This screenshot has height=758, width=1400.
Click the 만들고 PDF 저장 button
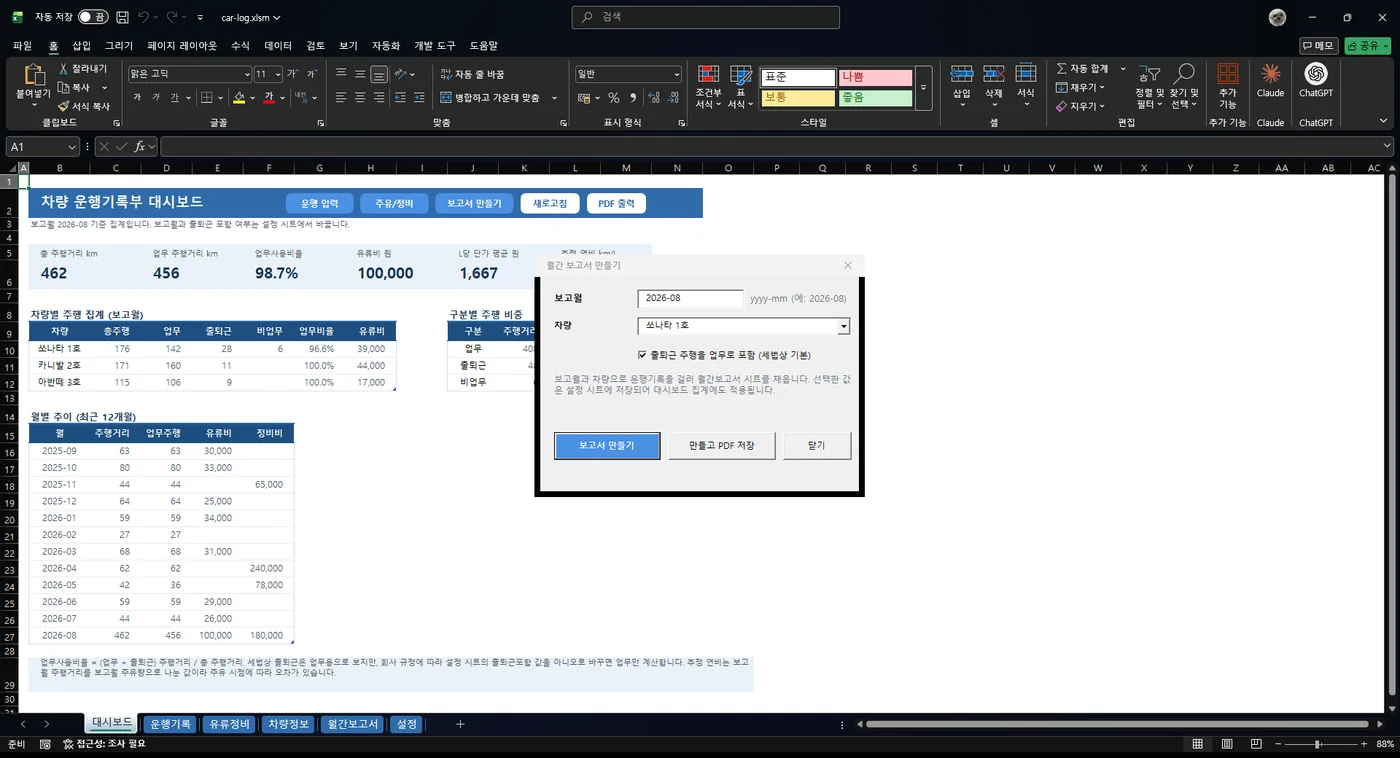coord(722,445)
